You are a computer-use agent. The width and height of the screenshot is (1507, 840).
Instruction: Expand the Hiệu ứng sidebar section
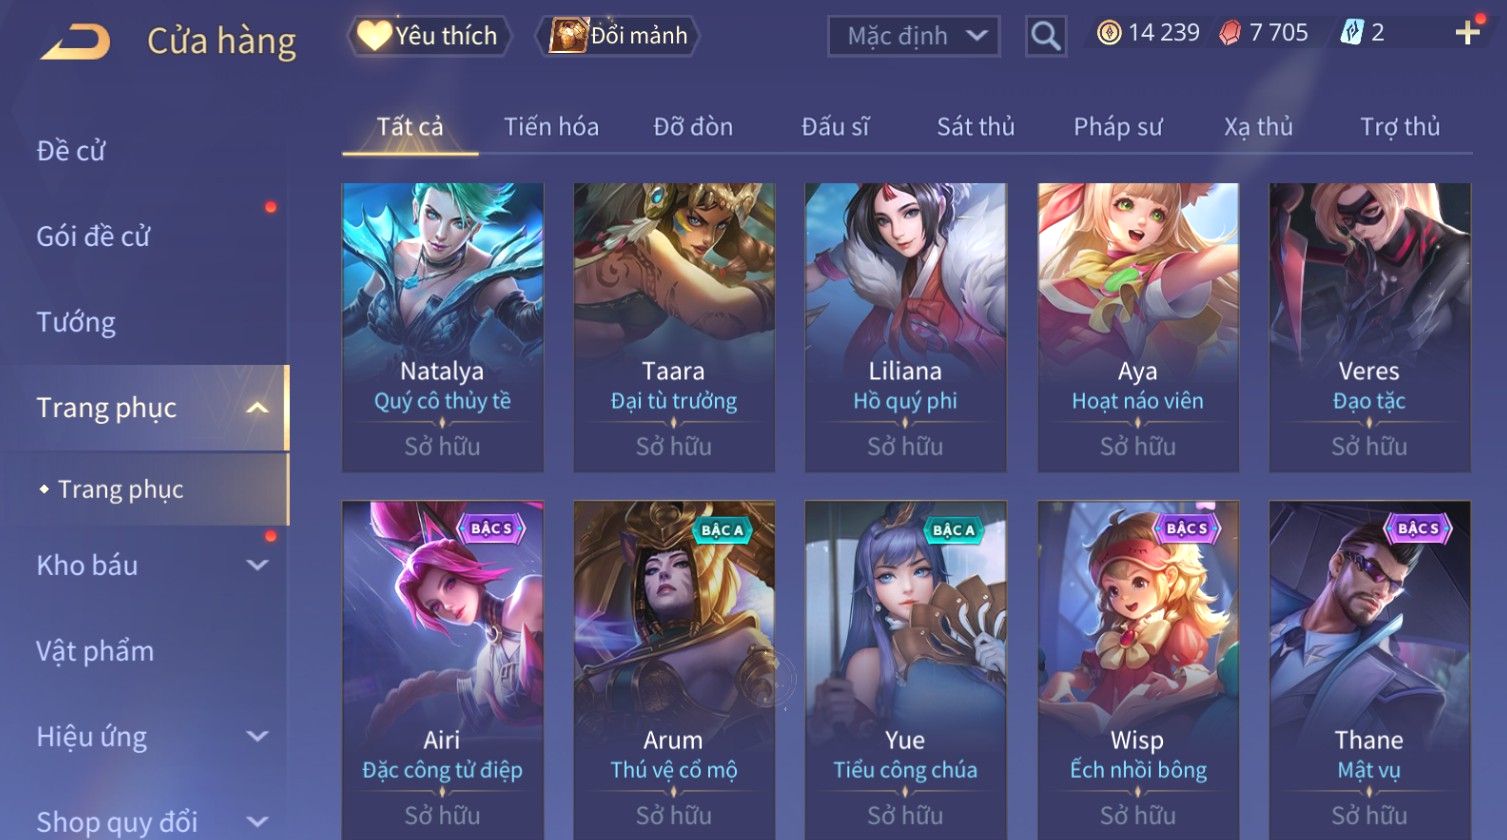[x=257, y=737]
